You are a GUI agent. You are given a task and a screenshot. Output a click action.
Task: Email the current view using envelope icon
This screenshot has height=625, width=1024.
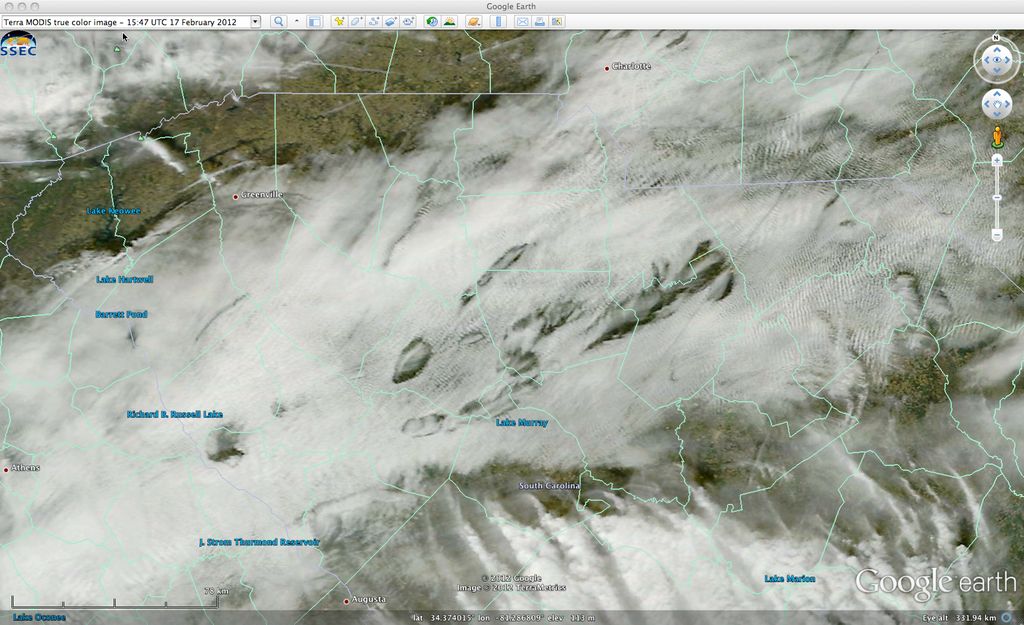[522, 22]
